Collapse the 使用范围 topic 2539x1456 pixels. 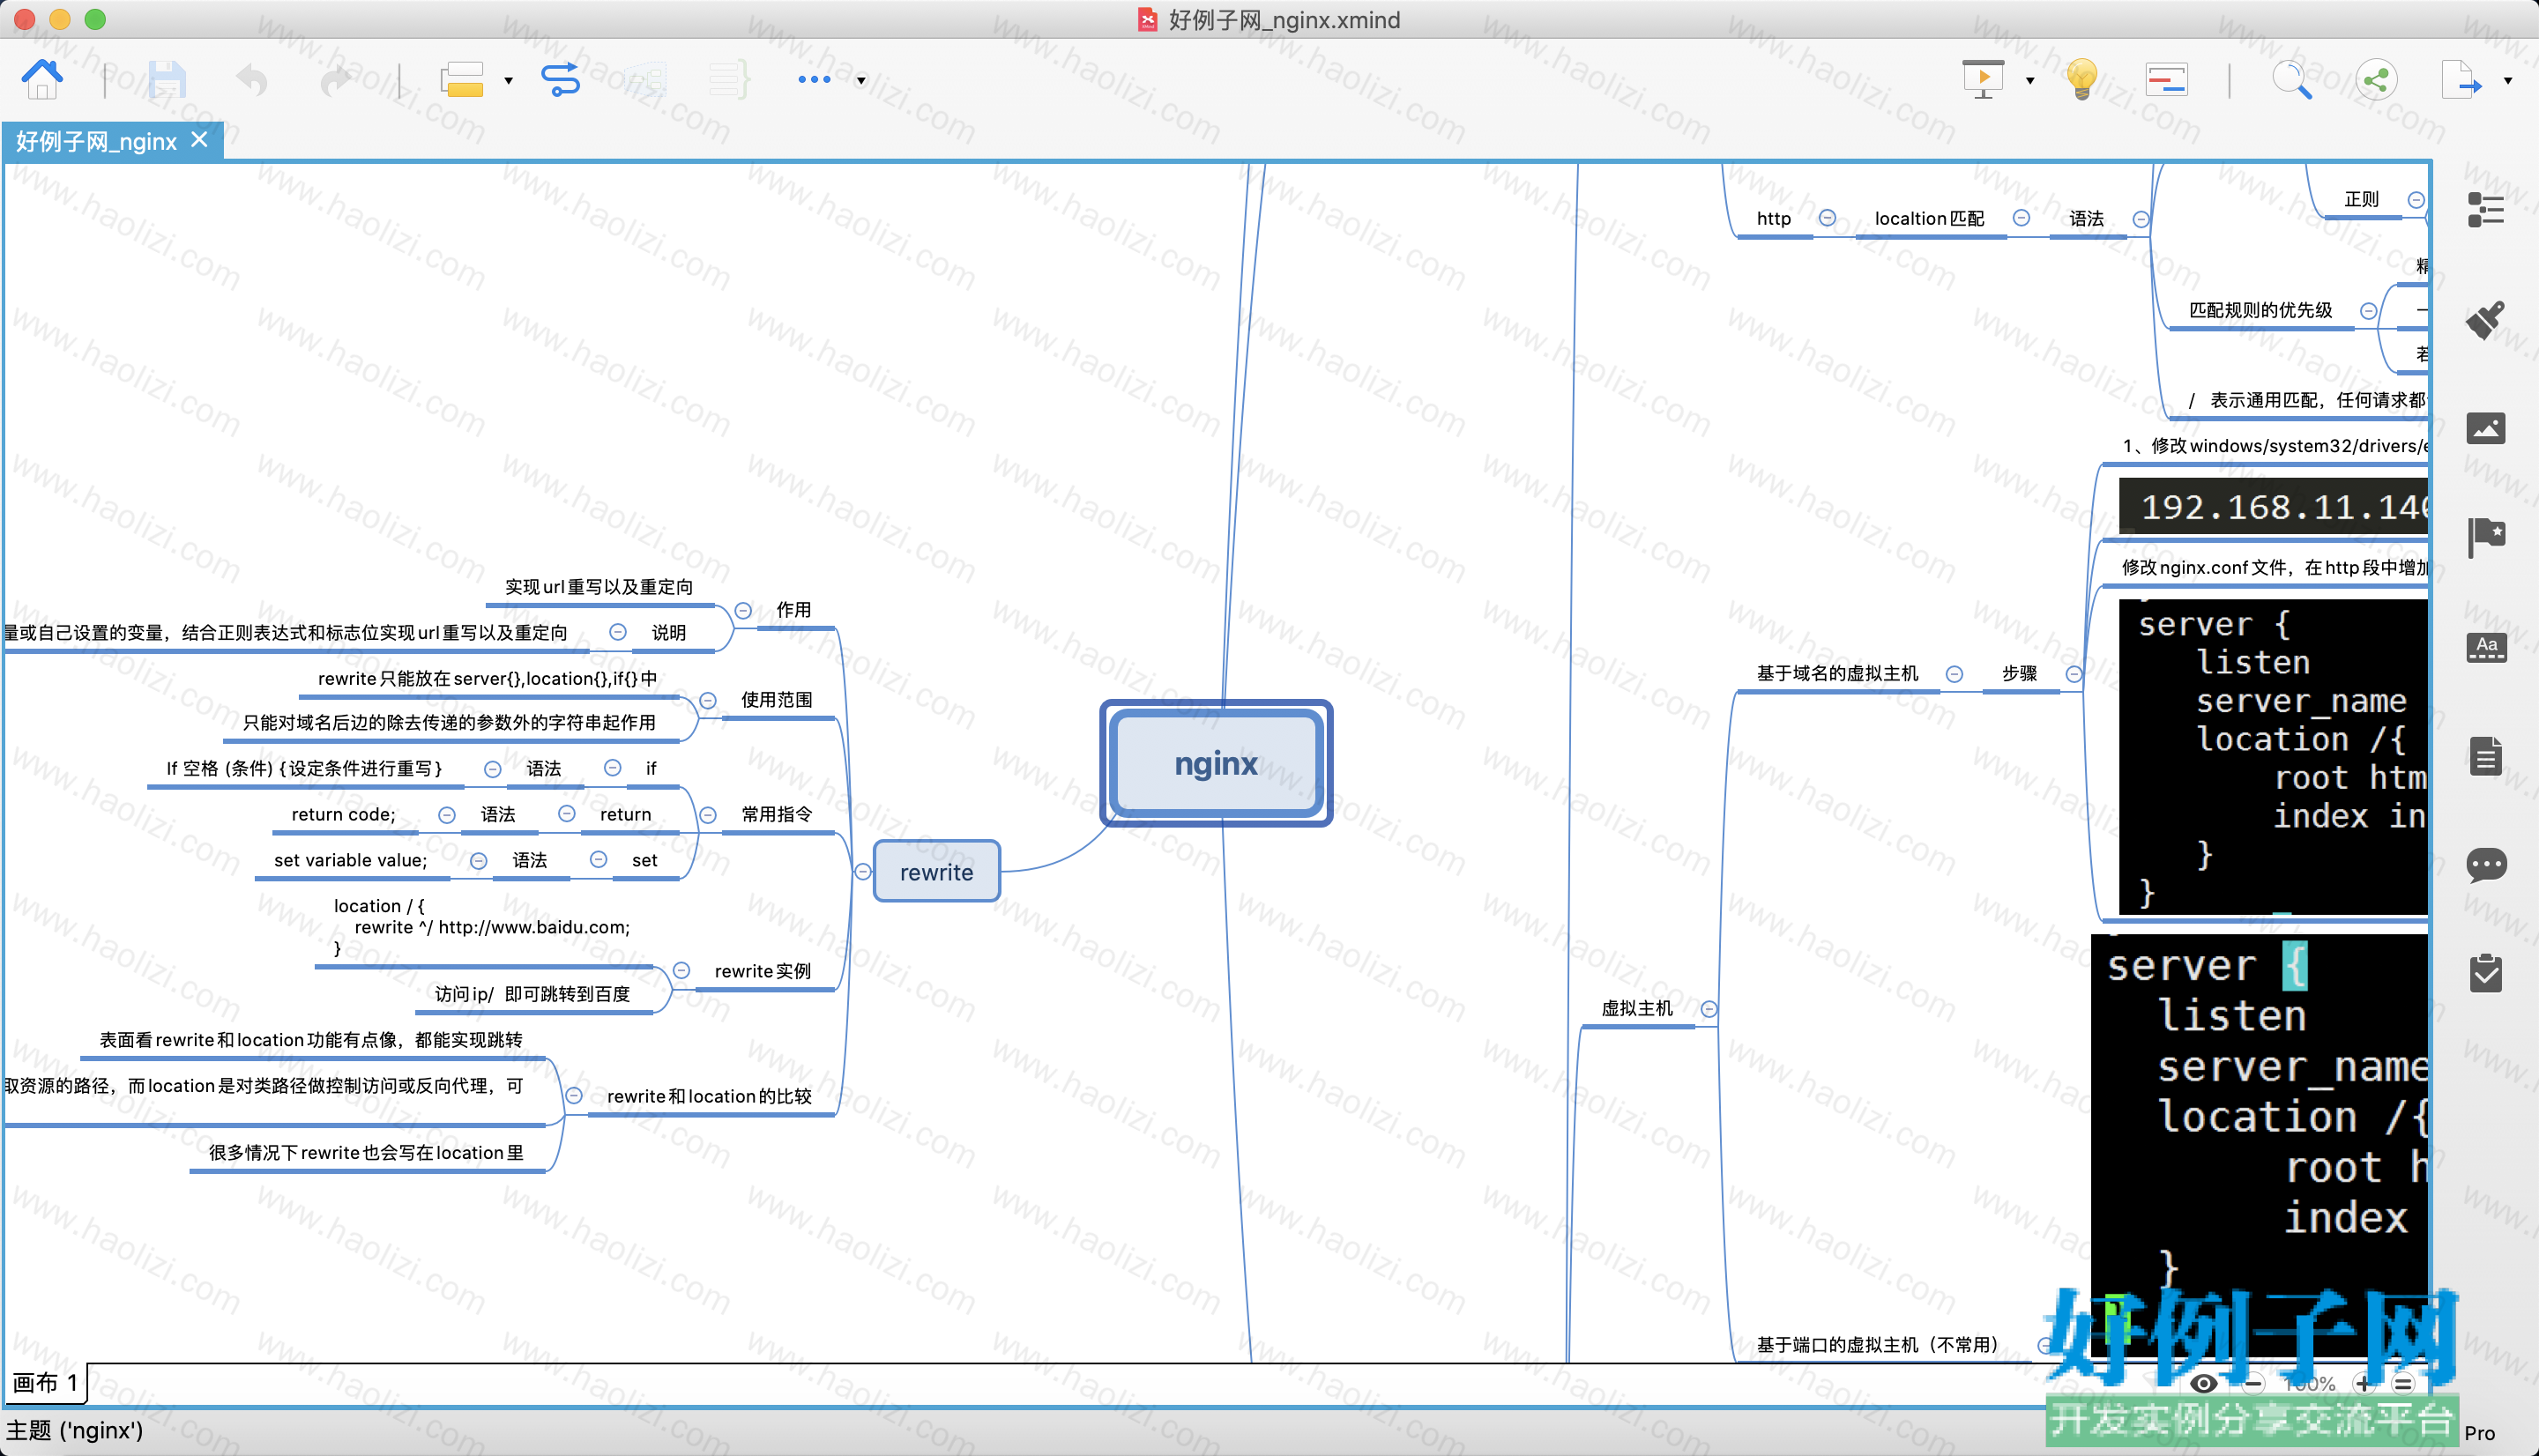(x=708, y=700)
